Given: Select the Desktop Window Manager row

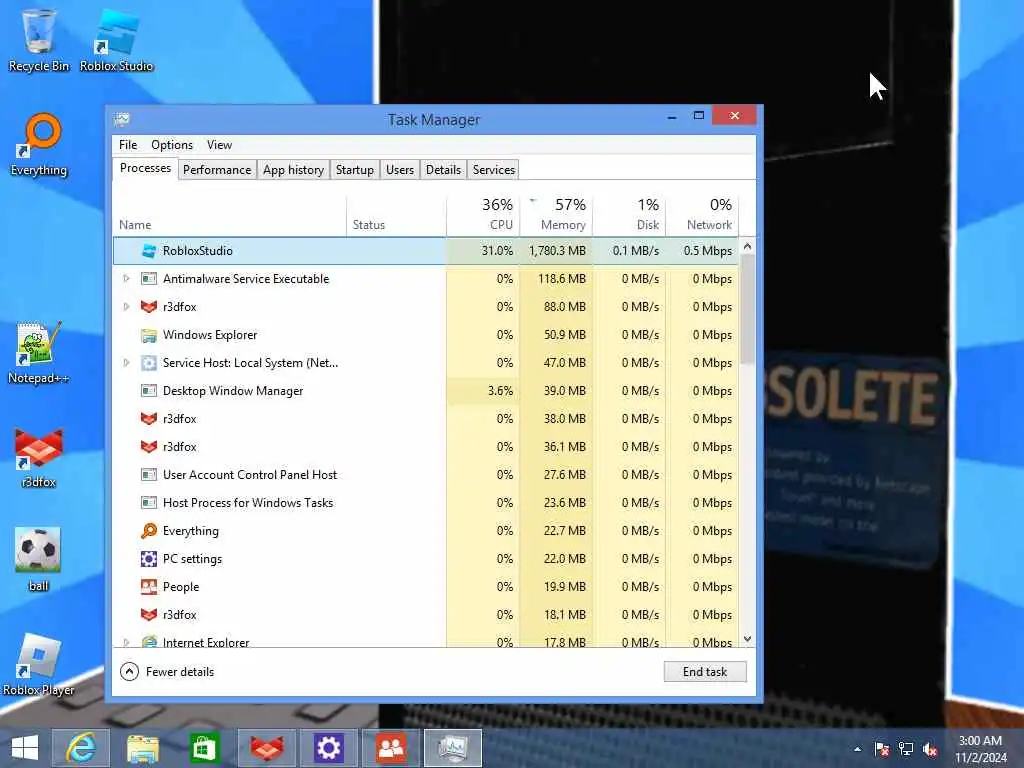Looking at the screenshot, I should 426,391.
